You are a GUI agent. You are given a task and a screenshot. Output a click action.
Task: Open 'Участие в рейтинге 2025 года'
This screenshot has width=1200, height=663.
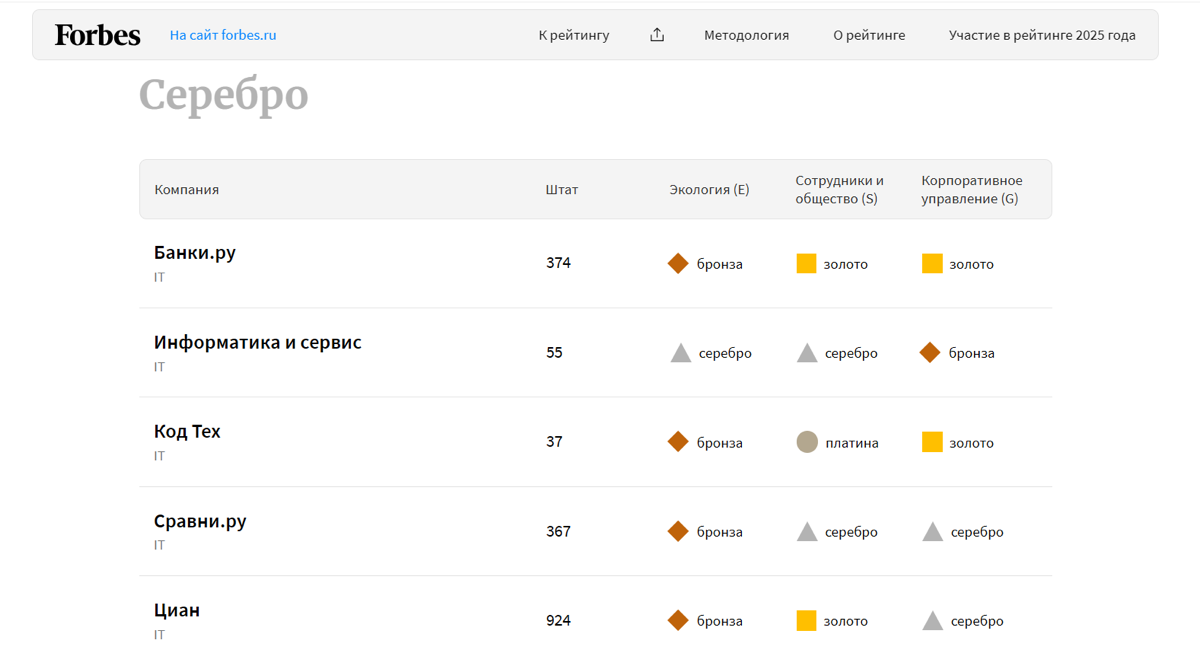click(x=1042, y=35)
